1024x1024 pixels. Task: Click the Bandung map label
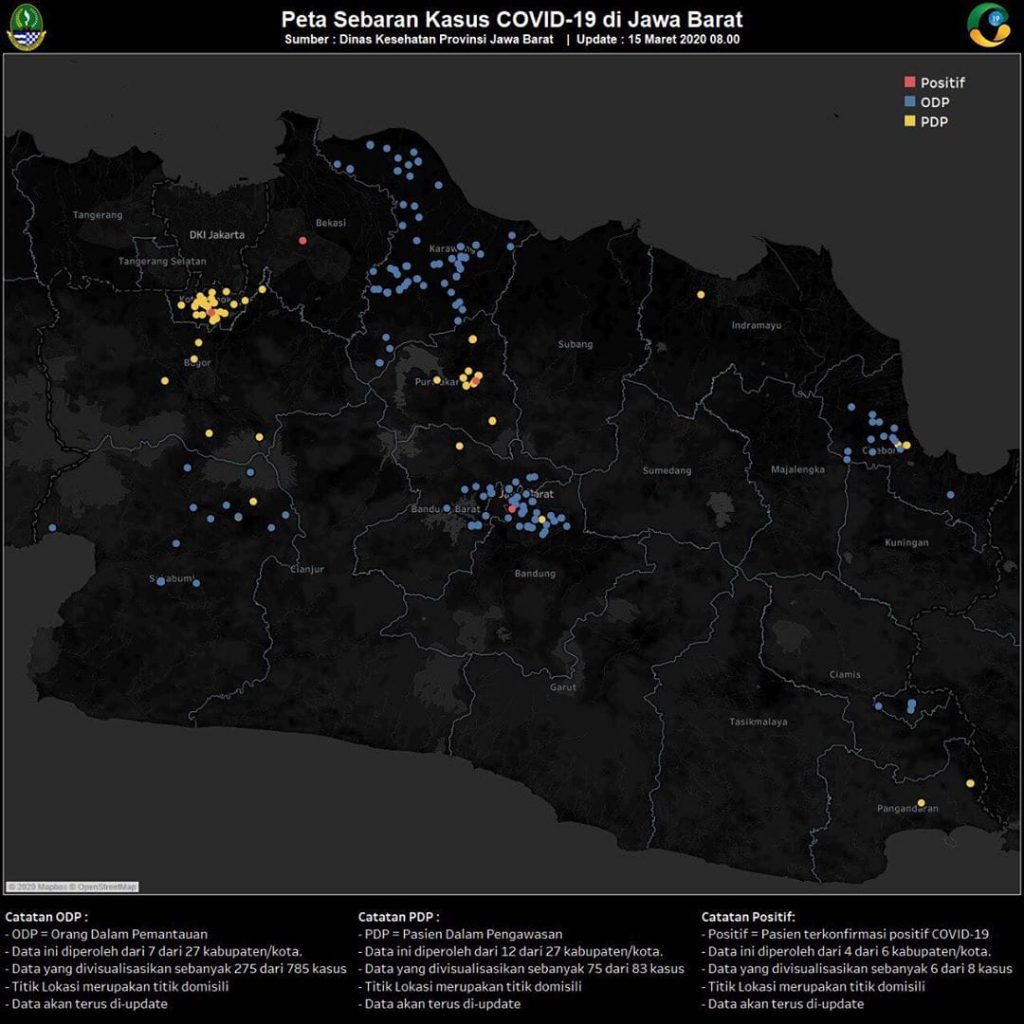pos(535,573)
